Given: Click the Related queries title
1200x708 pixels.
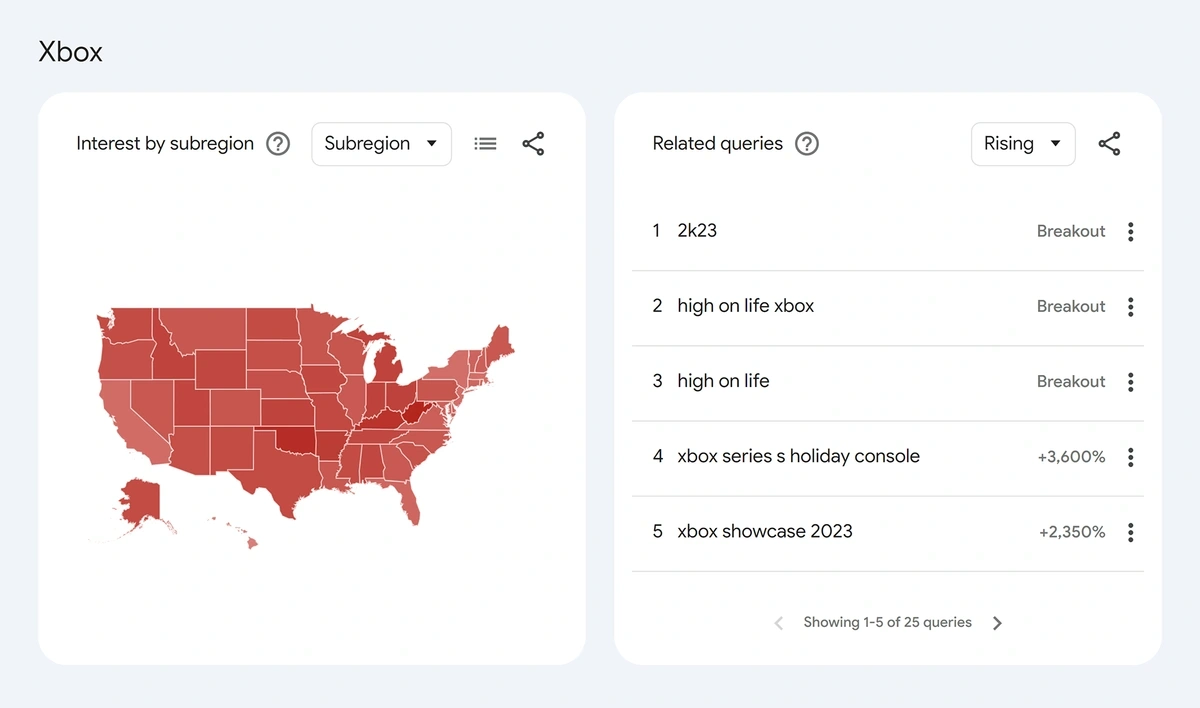Looking at the screenshot, I should tap(718, 144).
